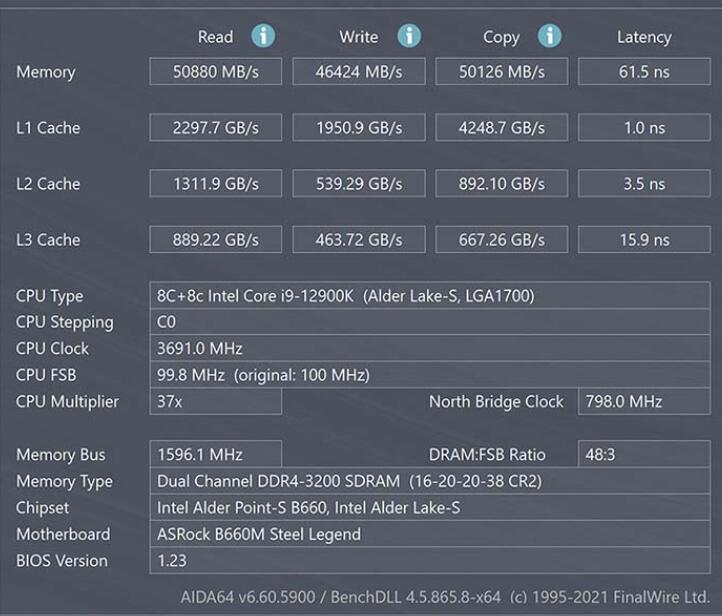Click the info icon next to Read
The image size is (722, 616).
coord(263,36)
